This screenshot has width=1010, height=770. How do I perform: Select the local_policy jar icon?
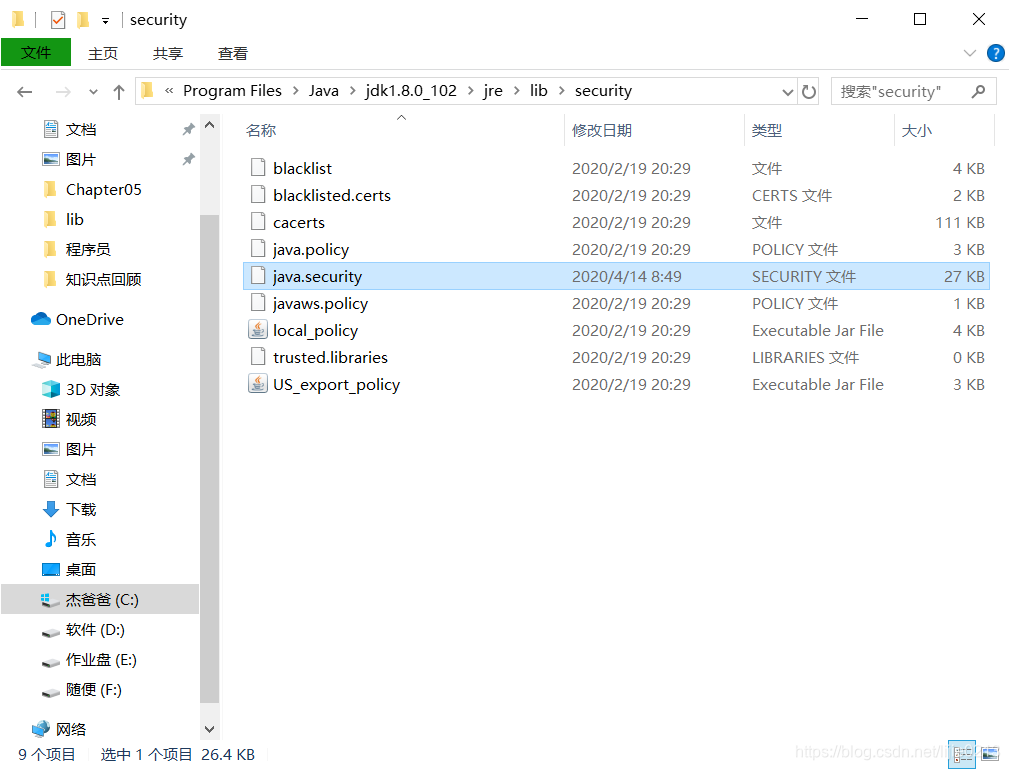pos(258,330)
